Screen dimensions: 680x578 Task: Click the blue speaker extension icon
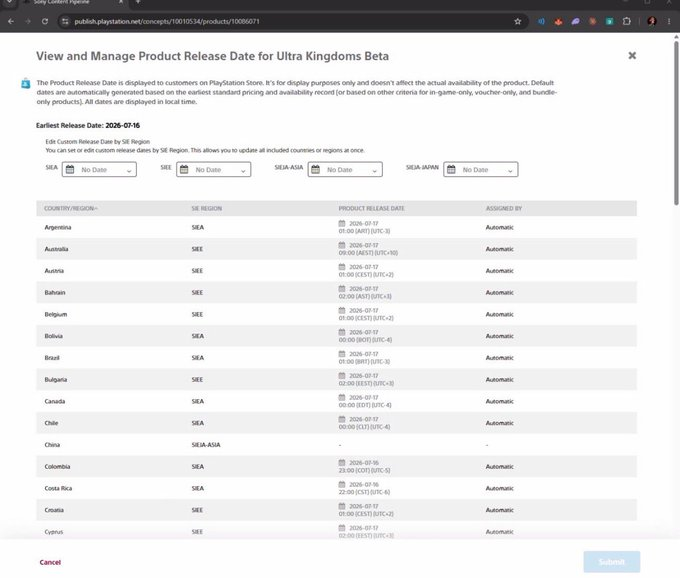pyautogui.click(x=541, y=21)
